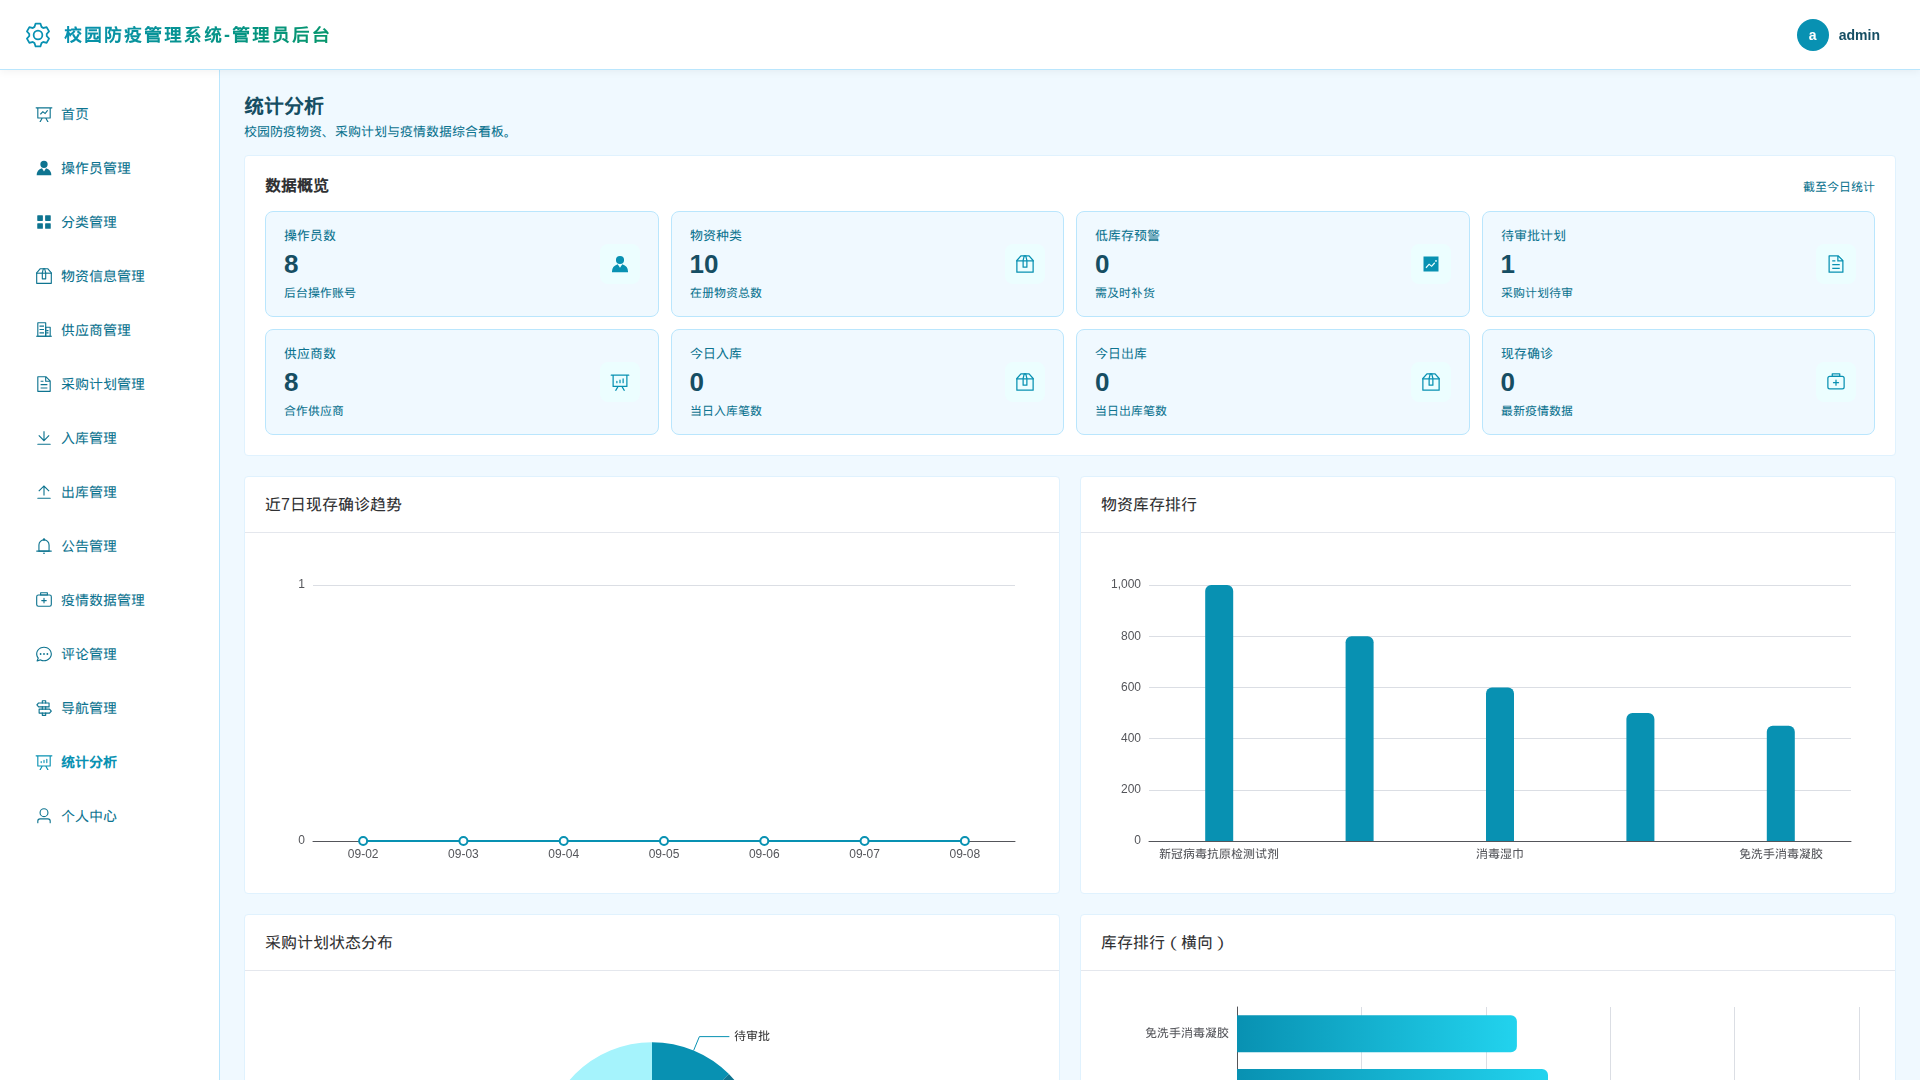1920x1080 pixels.
Task: Click the 免洗手消毒凝胶 horizontal bar
Action: [1377, 1034]
